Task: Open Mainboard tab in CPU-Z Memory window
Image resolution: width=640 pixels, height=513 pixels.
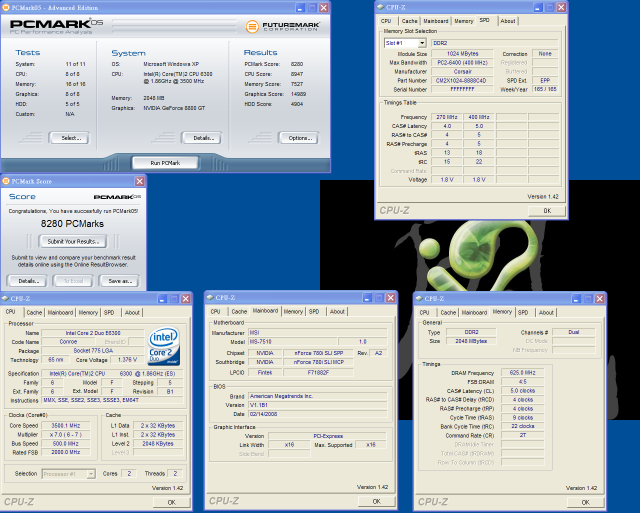Action: tap(474, 313)
